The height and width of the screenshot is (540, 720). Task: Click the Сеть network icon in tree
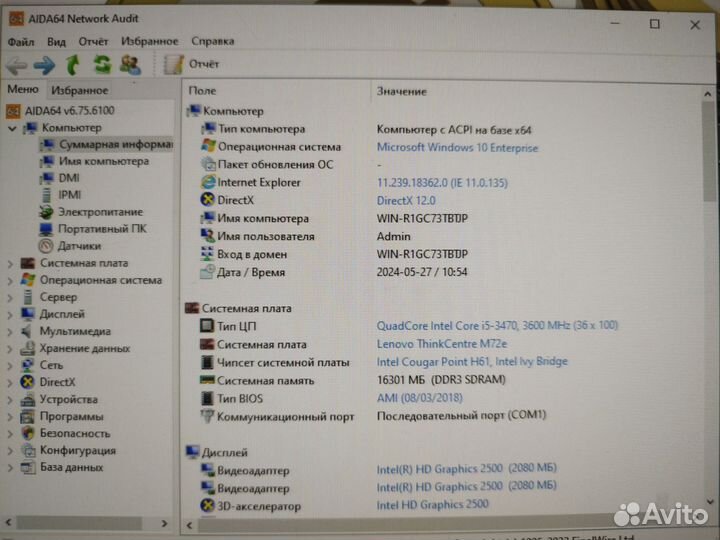click(28, 366)
